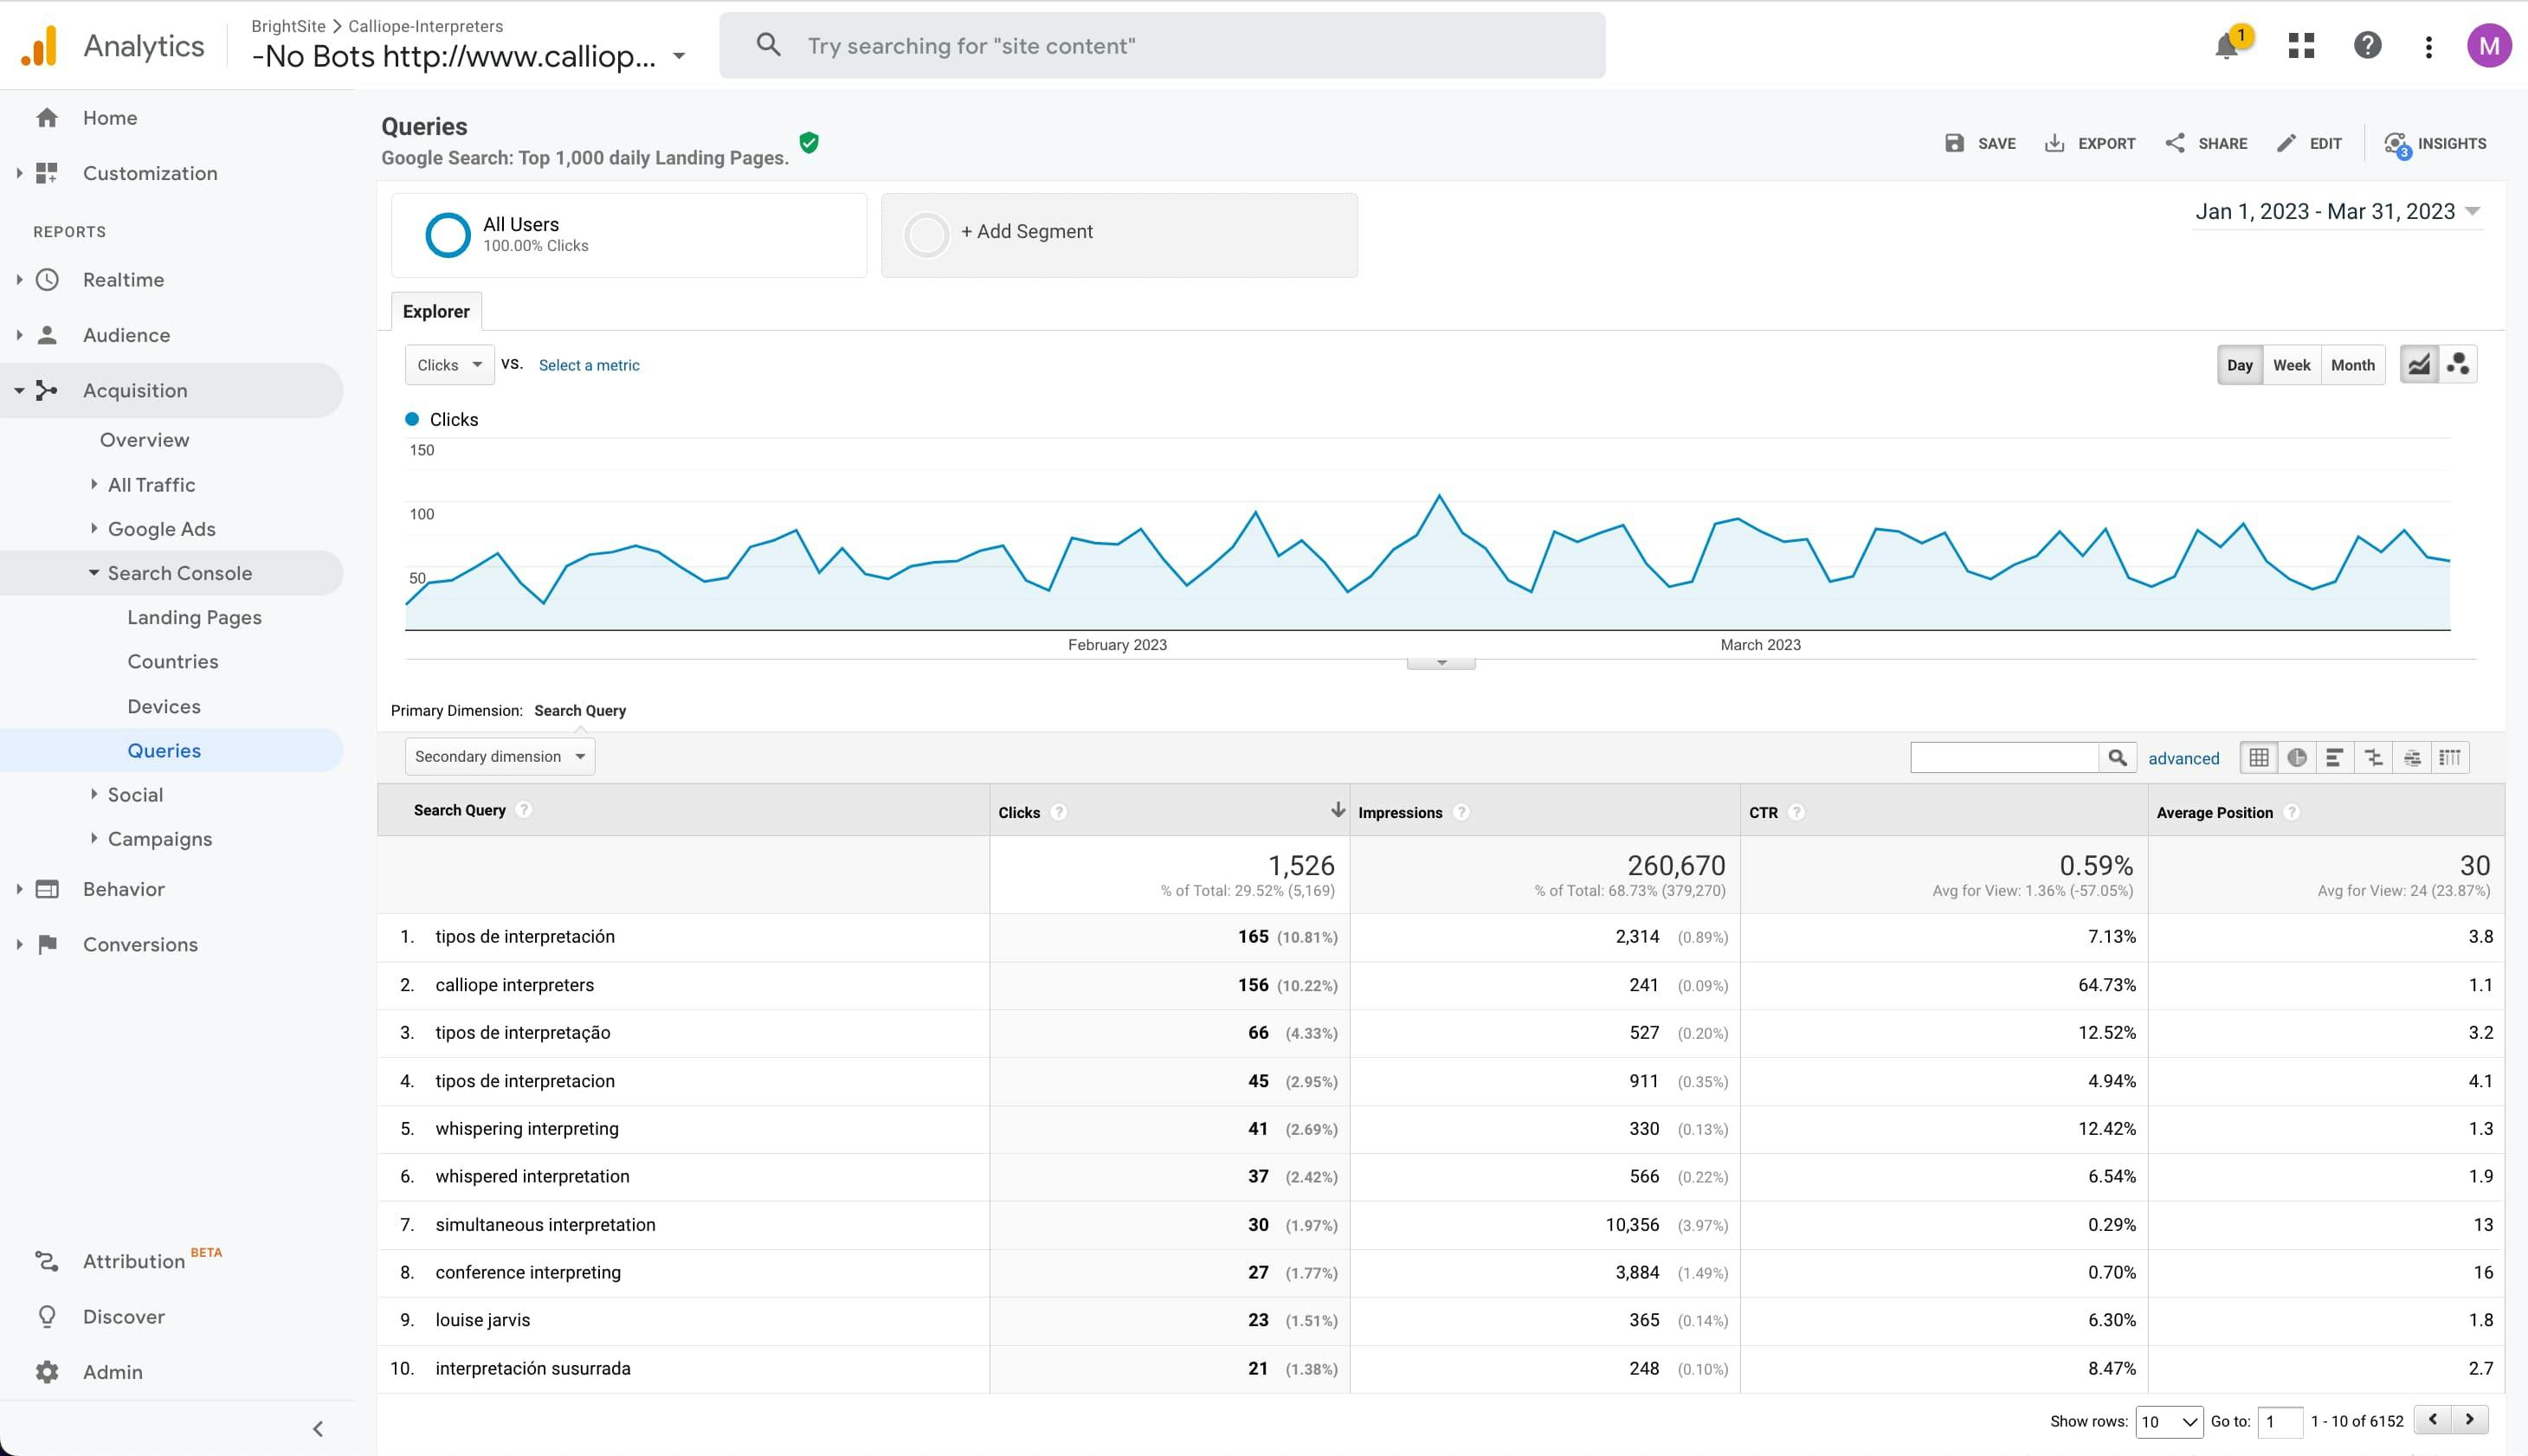This screenshot has height=1456, width=2528.
Task: Select the pivot table view icon
Action: click(x=2450, y=758)
